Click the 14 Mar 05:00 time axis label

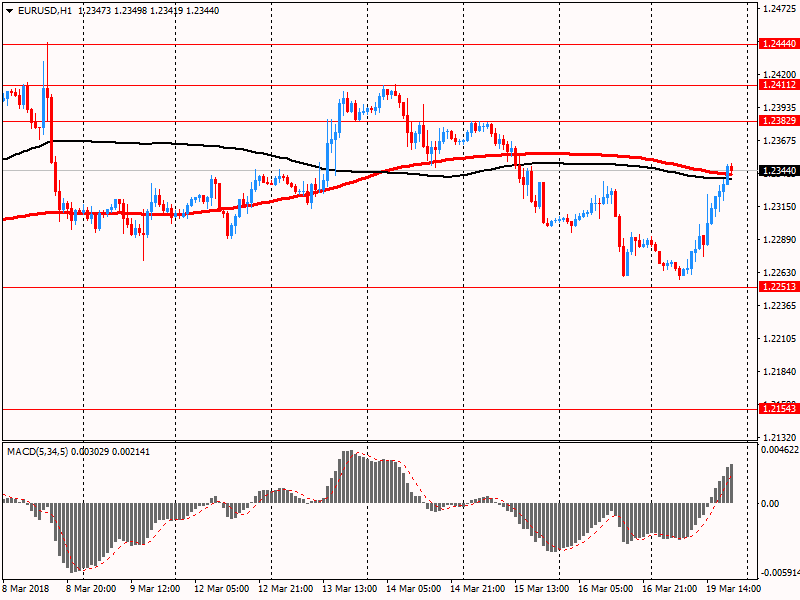(413, 588)
